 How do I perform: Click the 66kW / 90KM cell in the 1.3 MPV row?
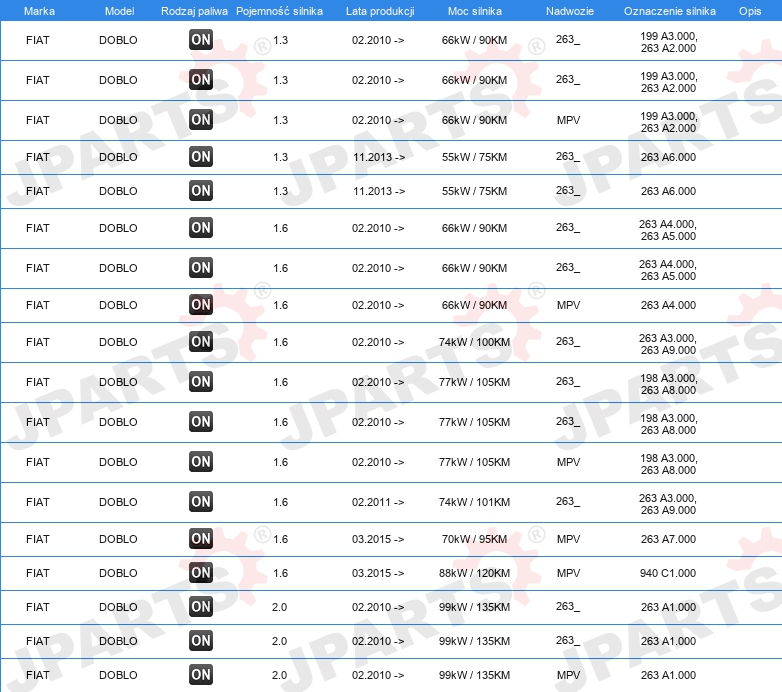[x=474, y=121]
